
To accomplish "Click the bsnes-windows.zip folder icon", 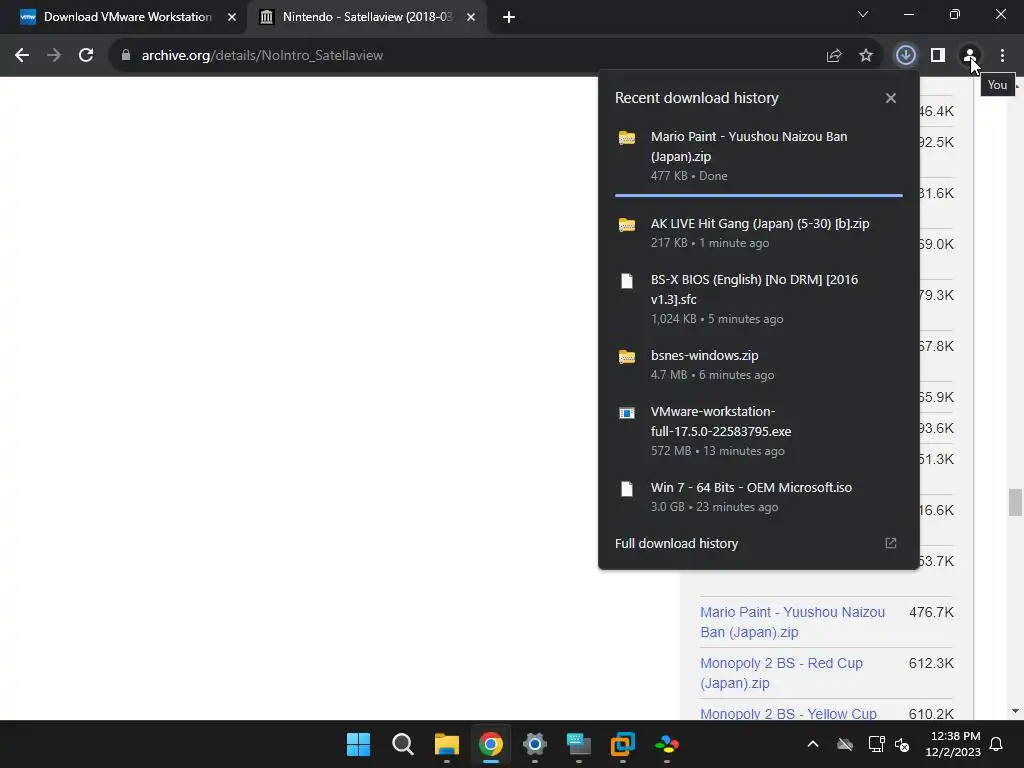I will tap(627, 357).
